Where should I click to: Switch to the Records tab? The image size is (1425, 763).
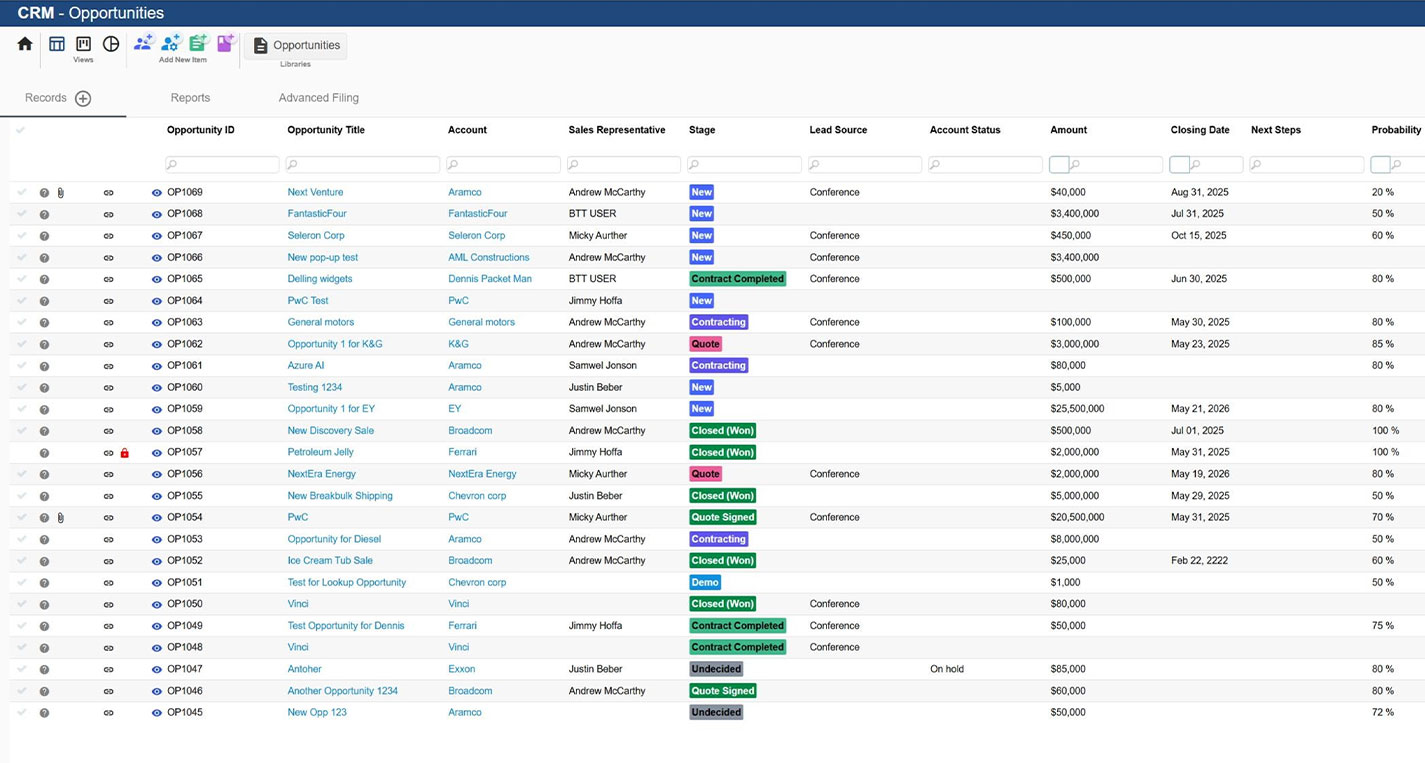pos(46,98)
